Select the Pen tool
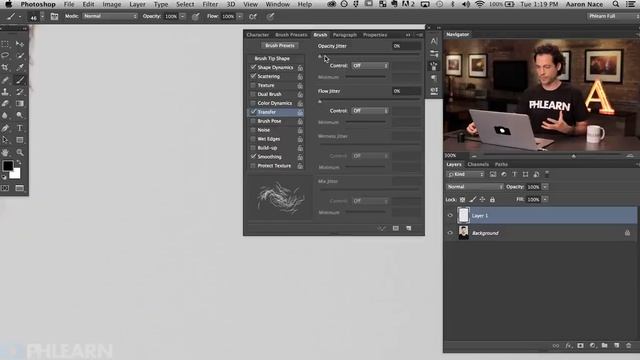 pos(5,128)
